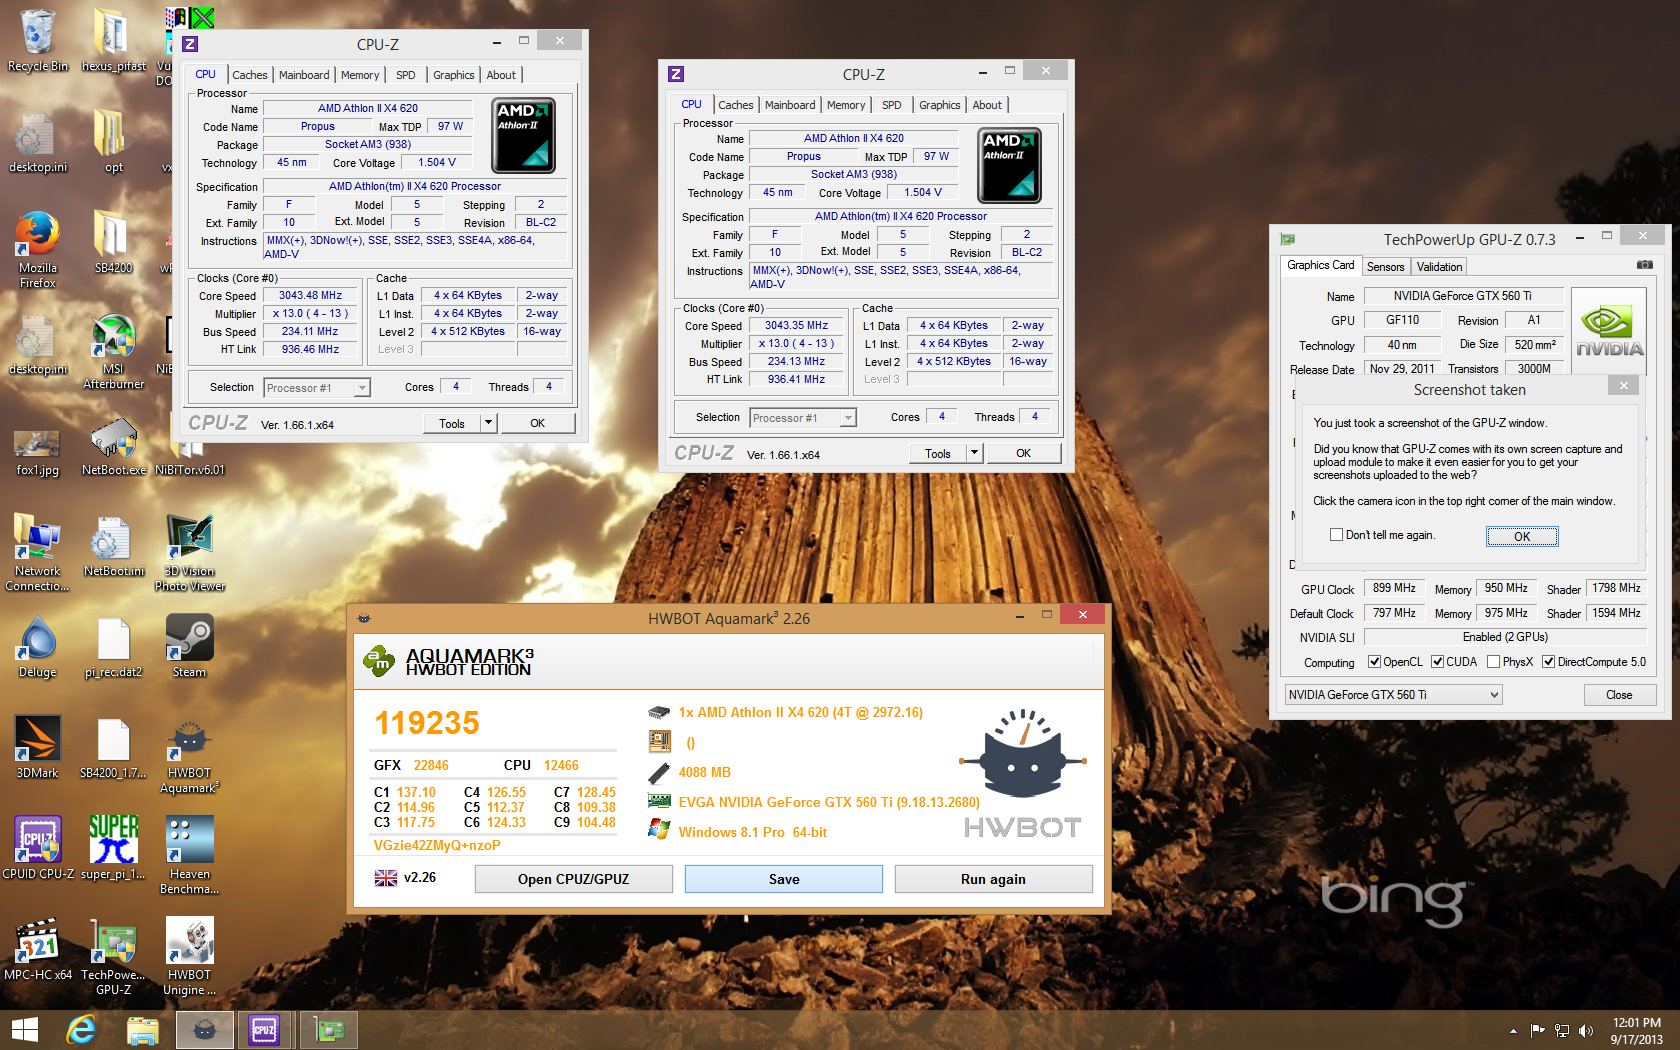Screen dimensions: 1680x1050
Task: Toggle the OpenCL checkbox in GPU-Z
Action: point(1374,661)
